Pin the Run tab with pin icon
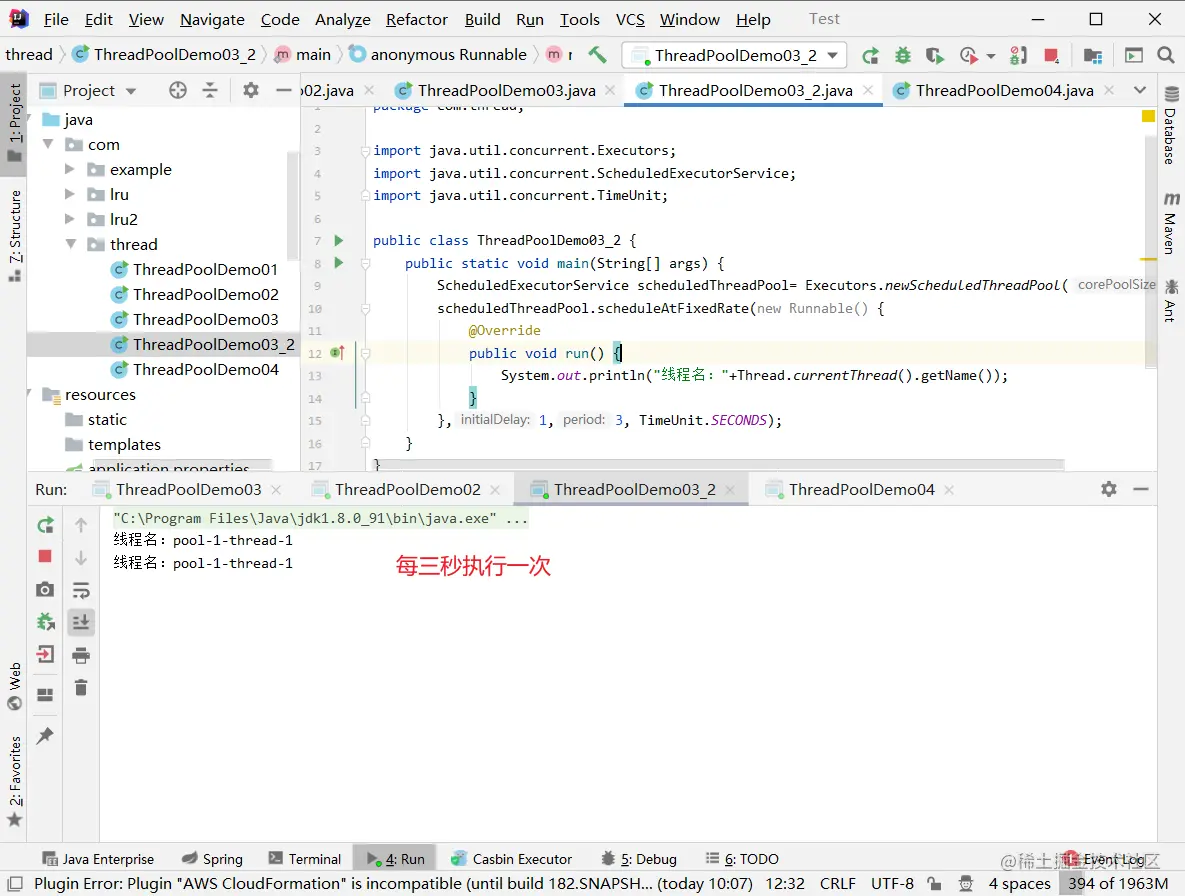 pyautogui.click(x=45, y=735)
